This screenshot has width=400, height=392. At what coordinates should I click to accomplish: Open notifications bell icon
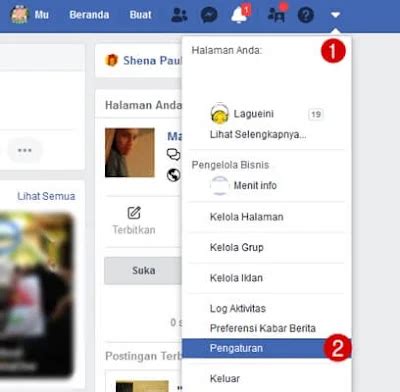click(x=240, y=14)
